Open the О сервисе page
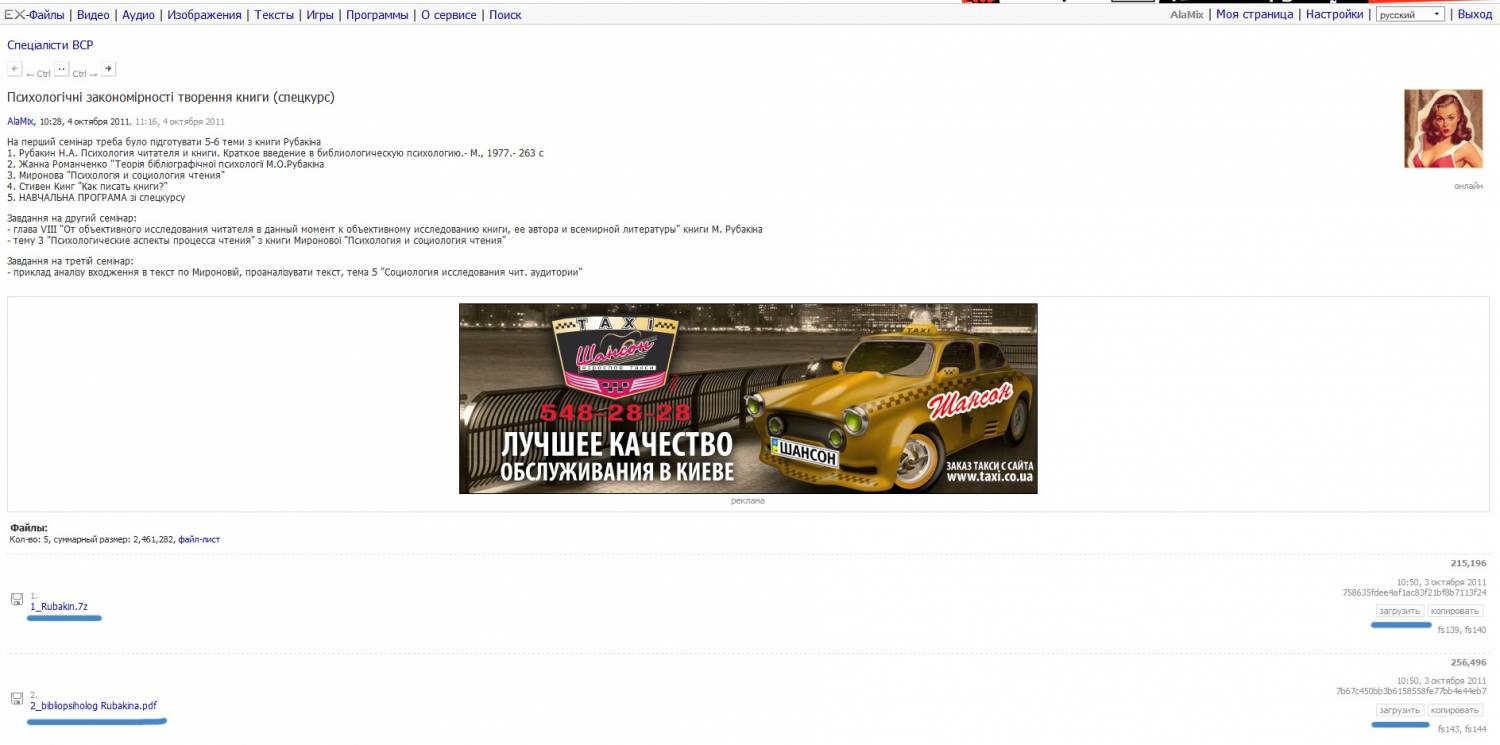The height and width of the screenshot is (745, 1500). 449,15
